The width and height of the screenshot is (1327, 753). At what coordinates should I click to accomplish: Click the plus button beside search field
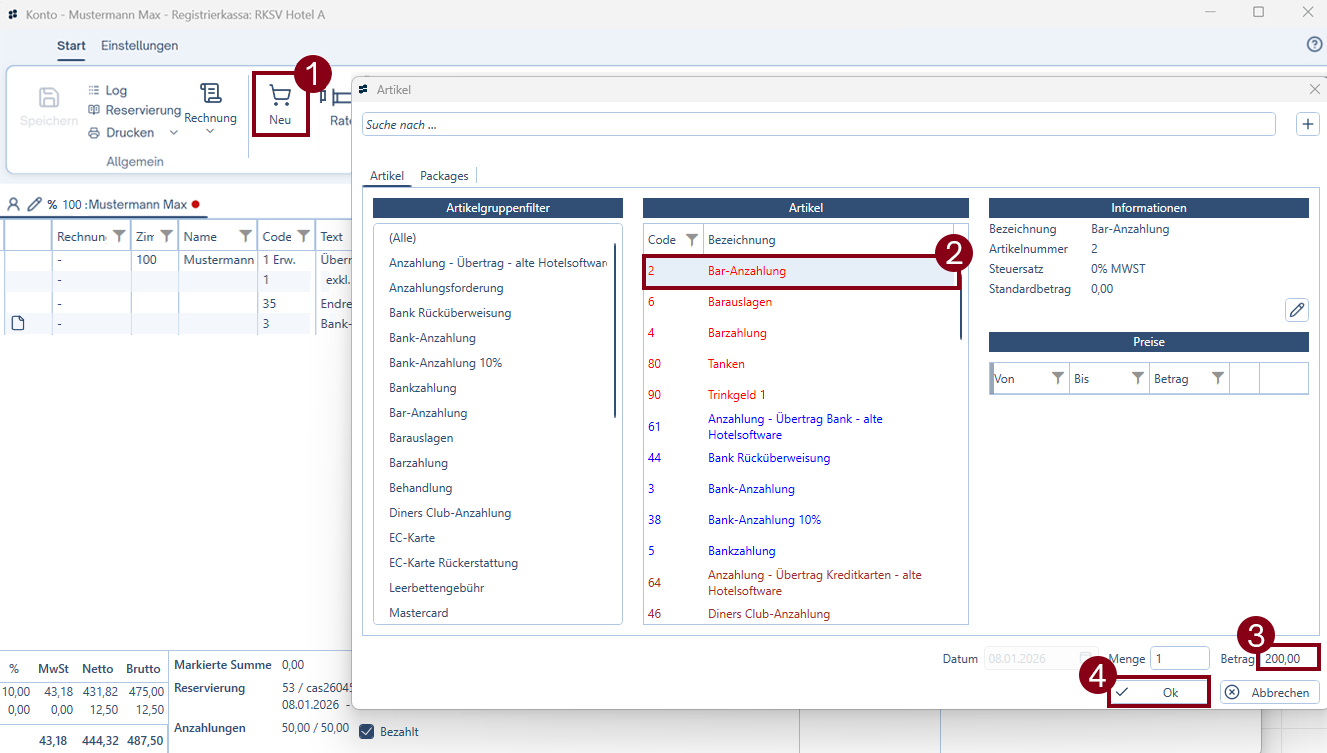point(1308,124)
